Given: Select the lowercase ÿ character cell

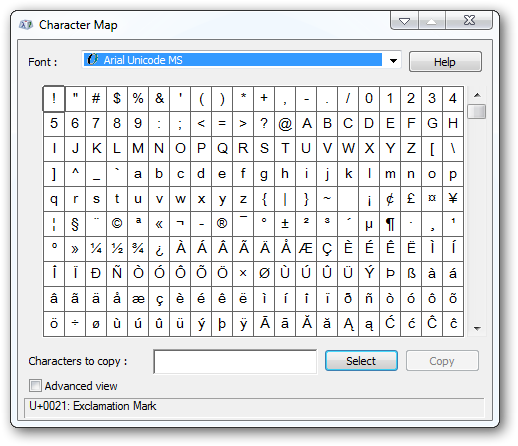Looking at the screenshot, I should pos(243,324).
